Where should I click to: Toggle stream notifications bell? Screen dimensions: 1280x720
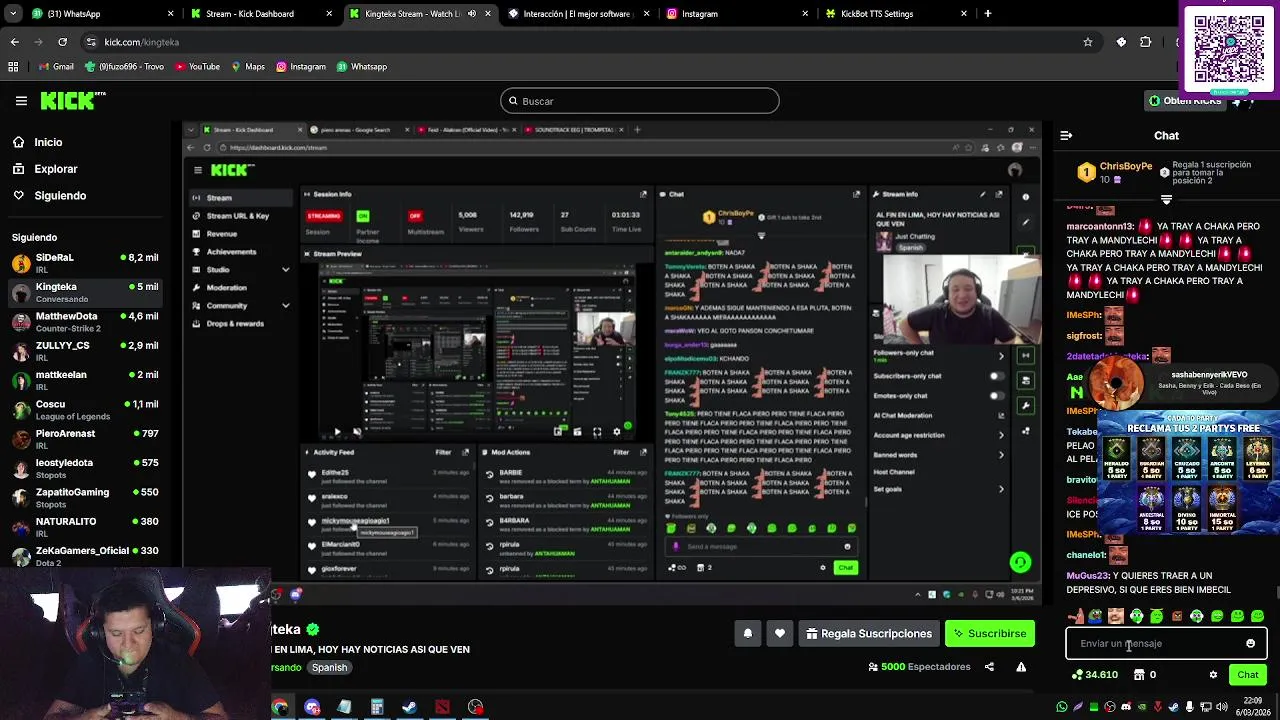(x=747, y=633)
